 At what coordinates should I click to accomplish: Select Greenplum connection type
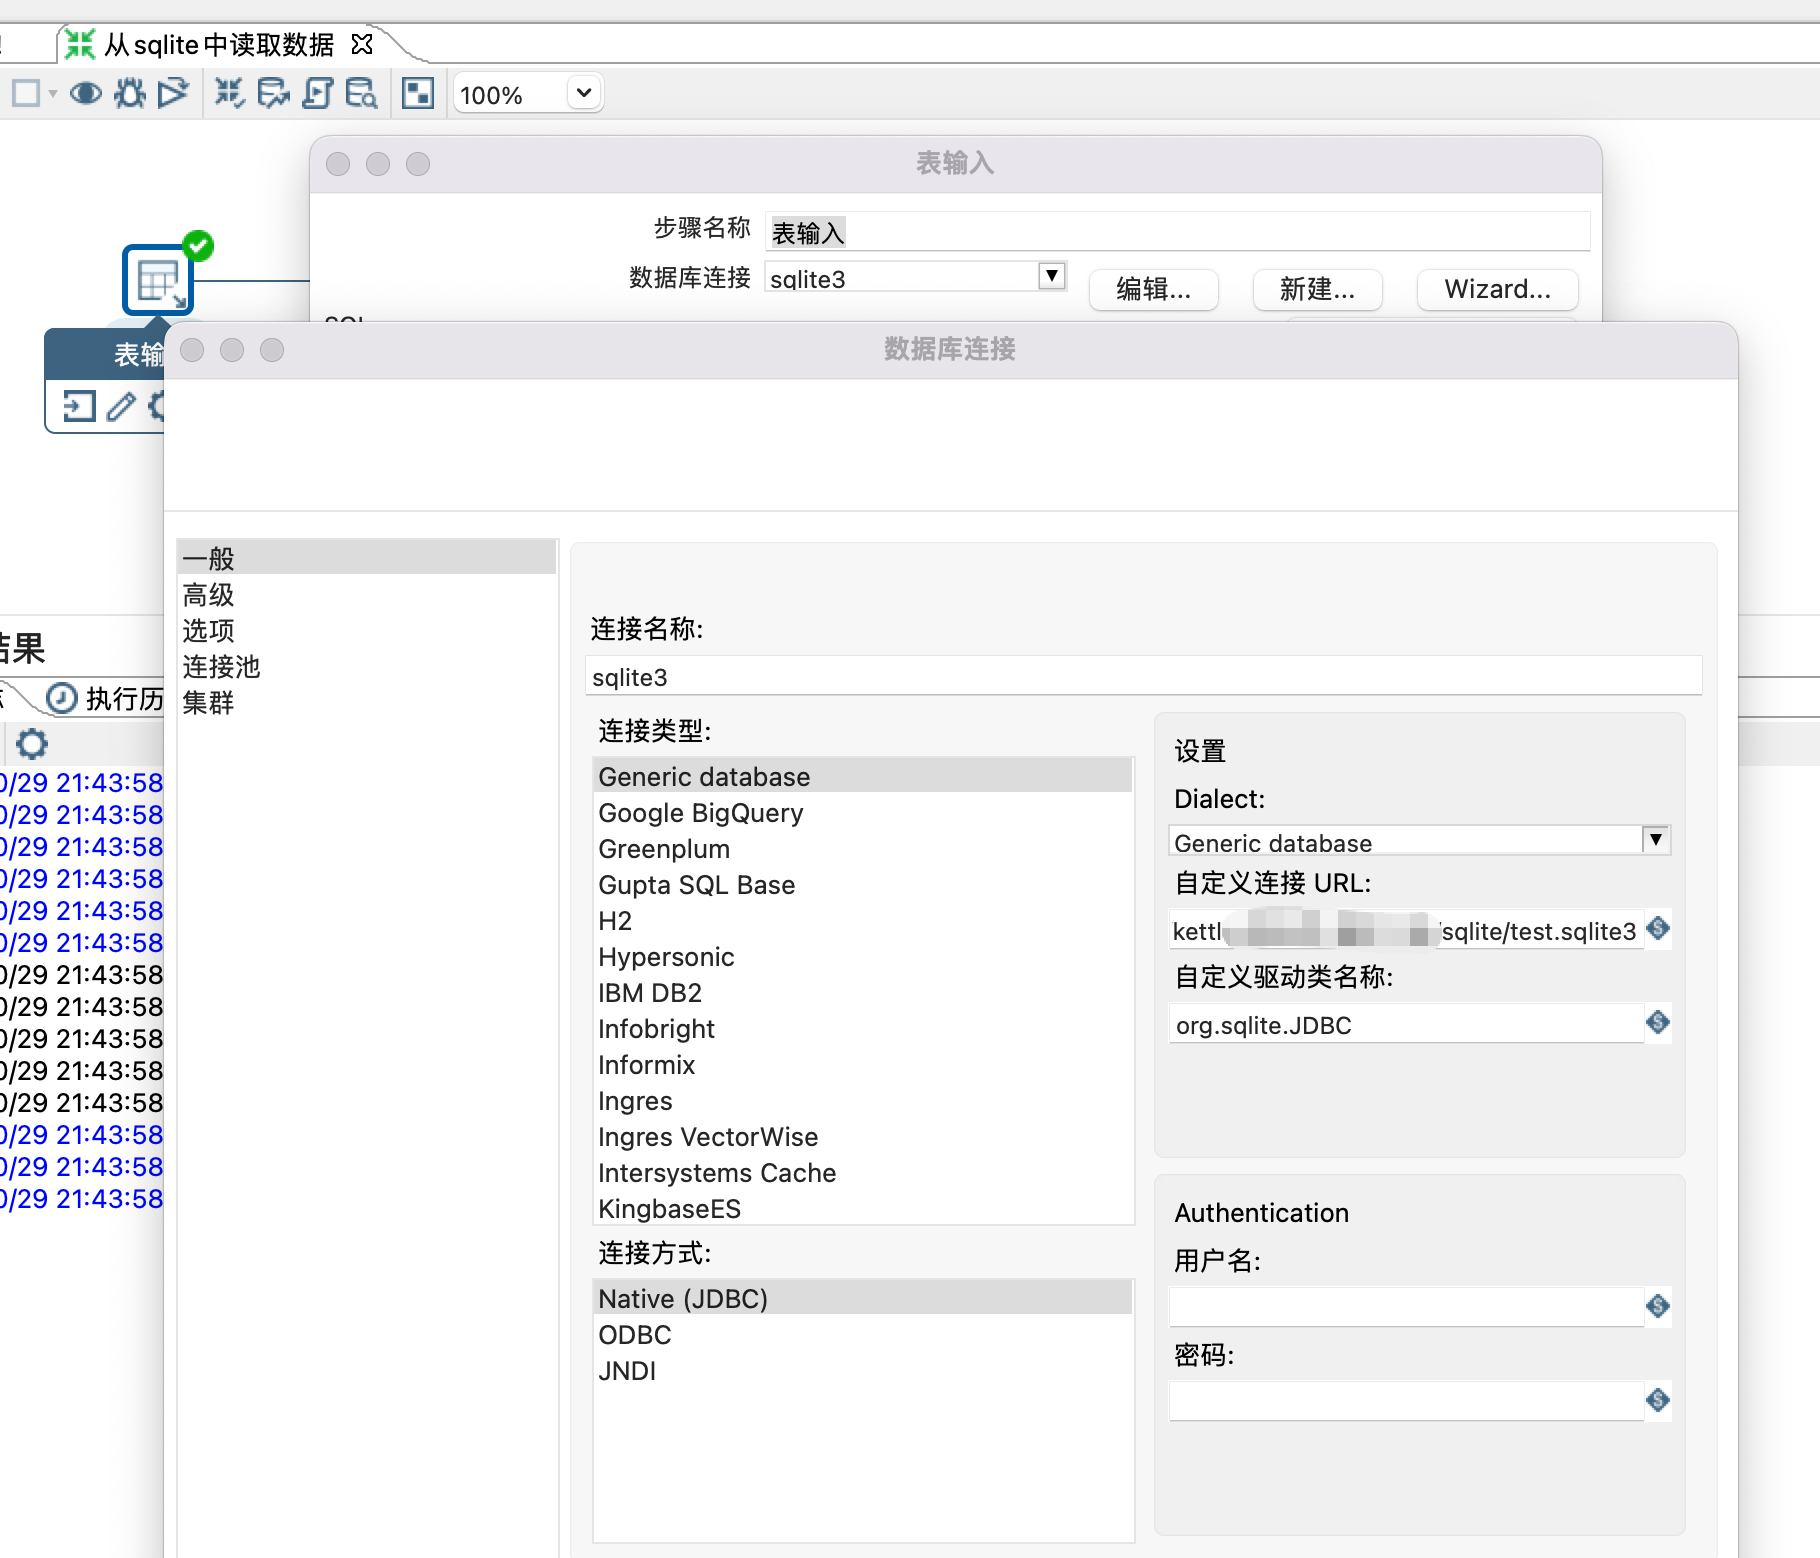tap(863, 848)
